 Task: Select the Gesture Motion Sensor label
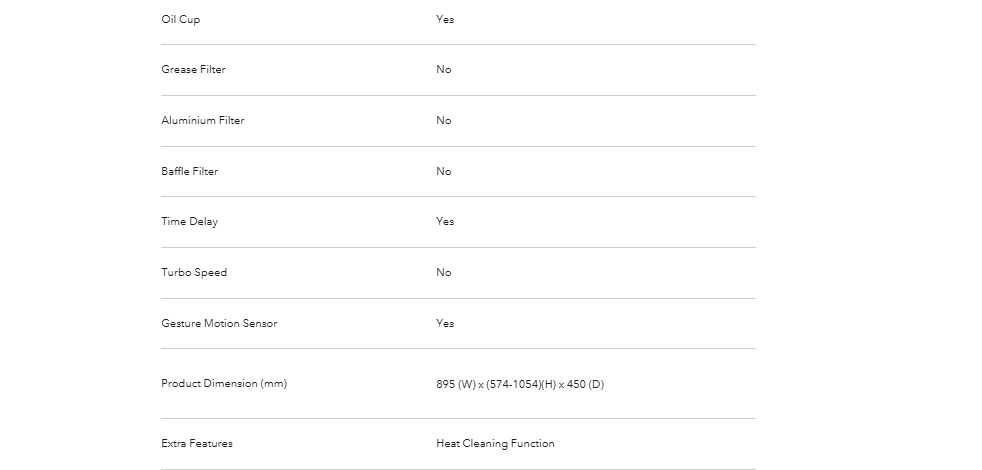click(x=219, y=323)
